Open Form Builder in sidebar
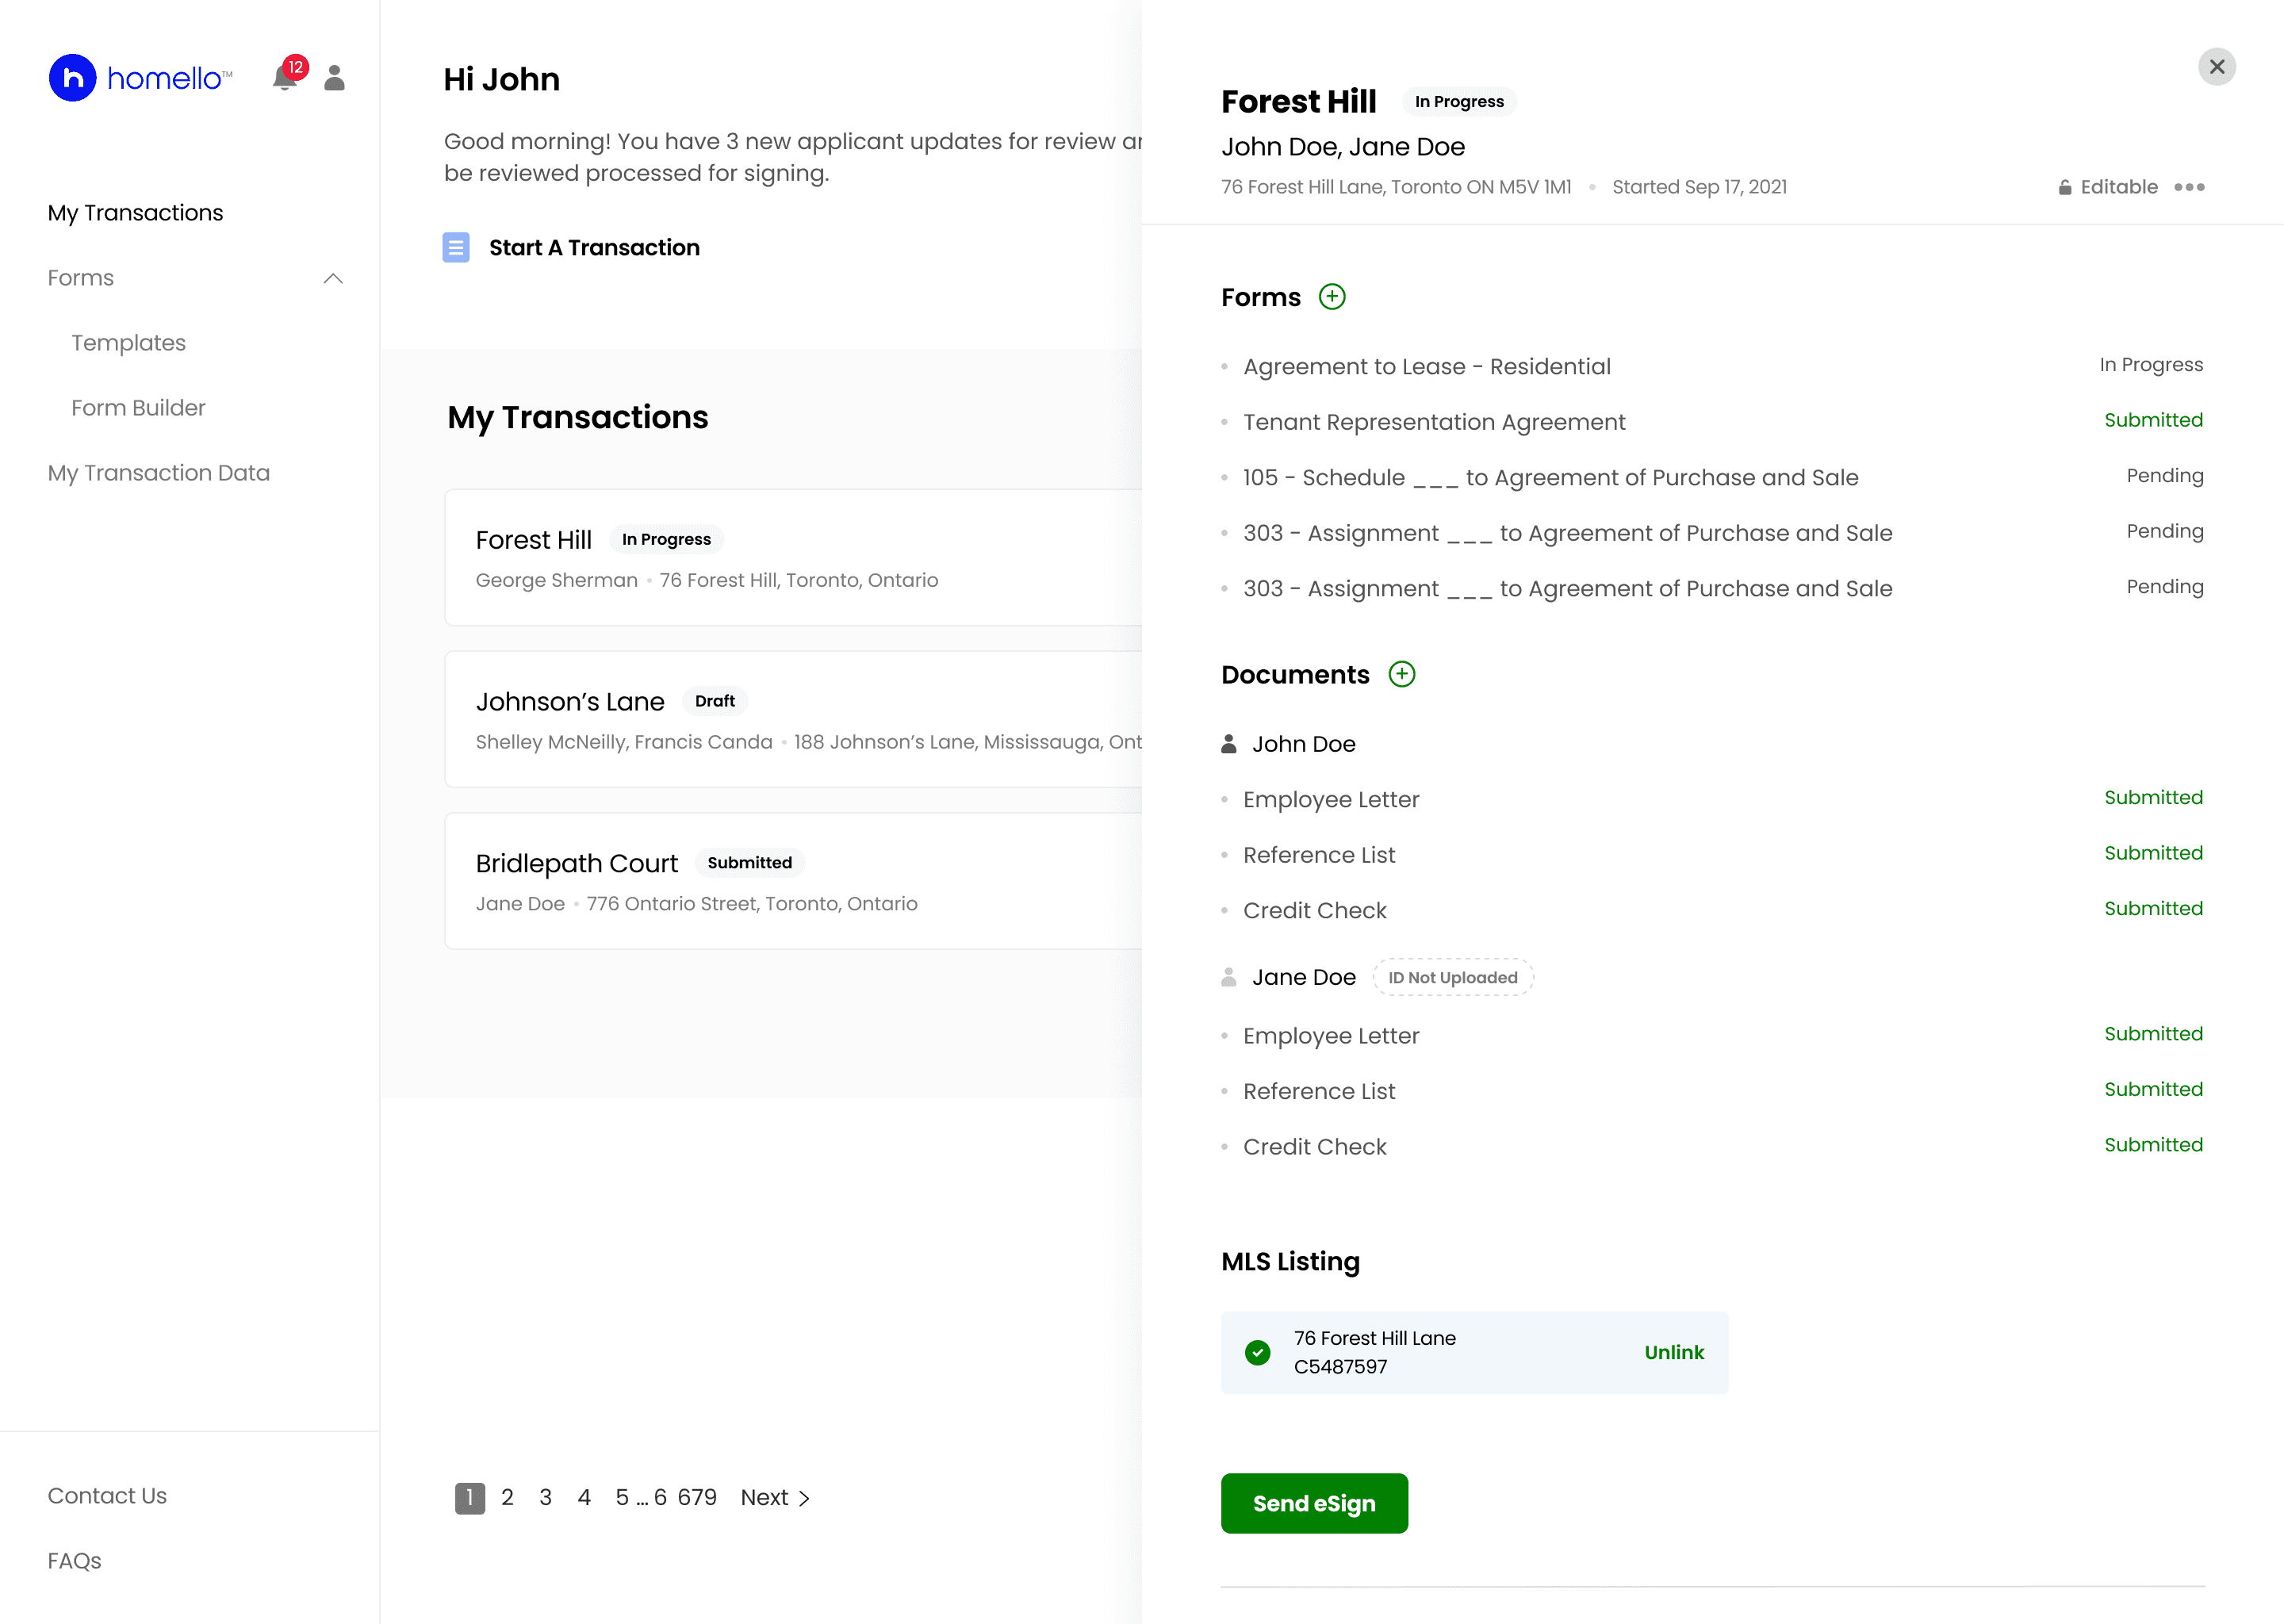 click(x=138, y=408)
